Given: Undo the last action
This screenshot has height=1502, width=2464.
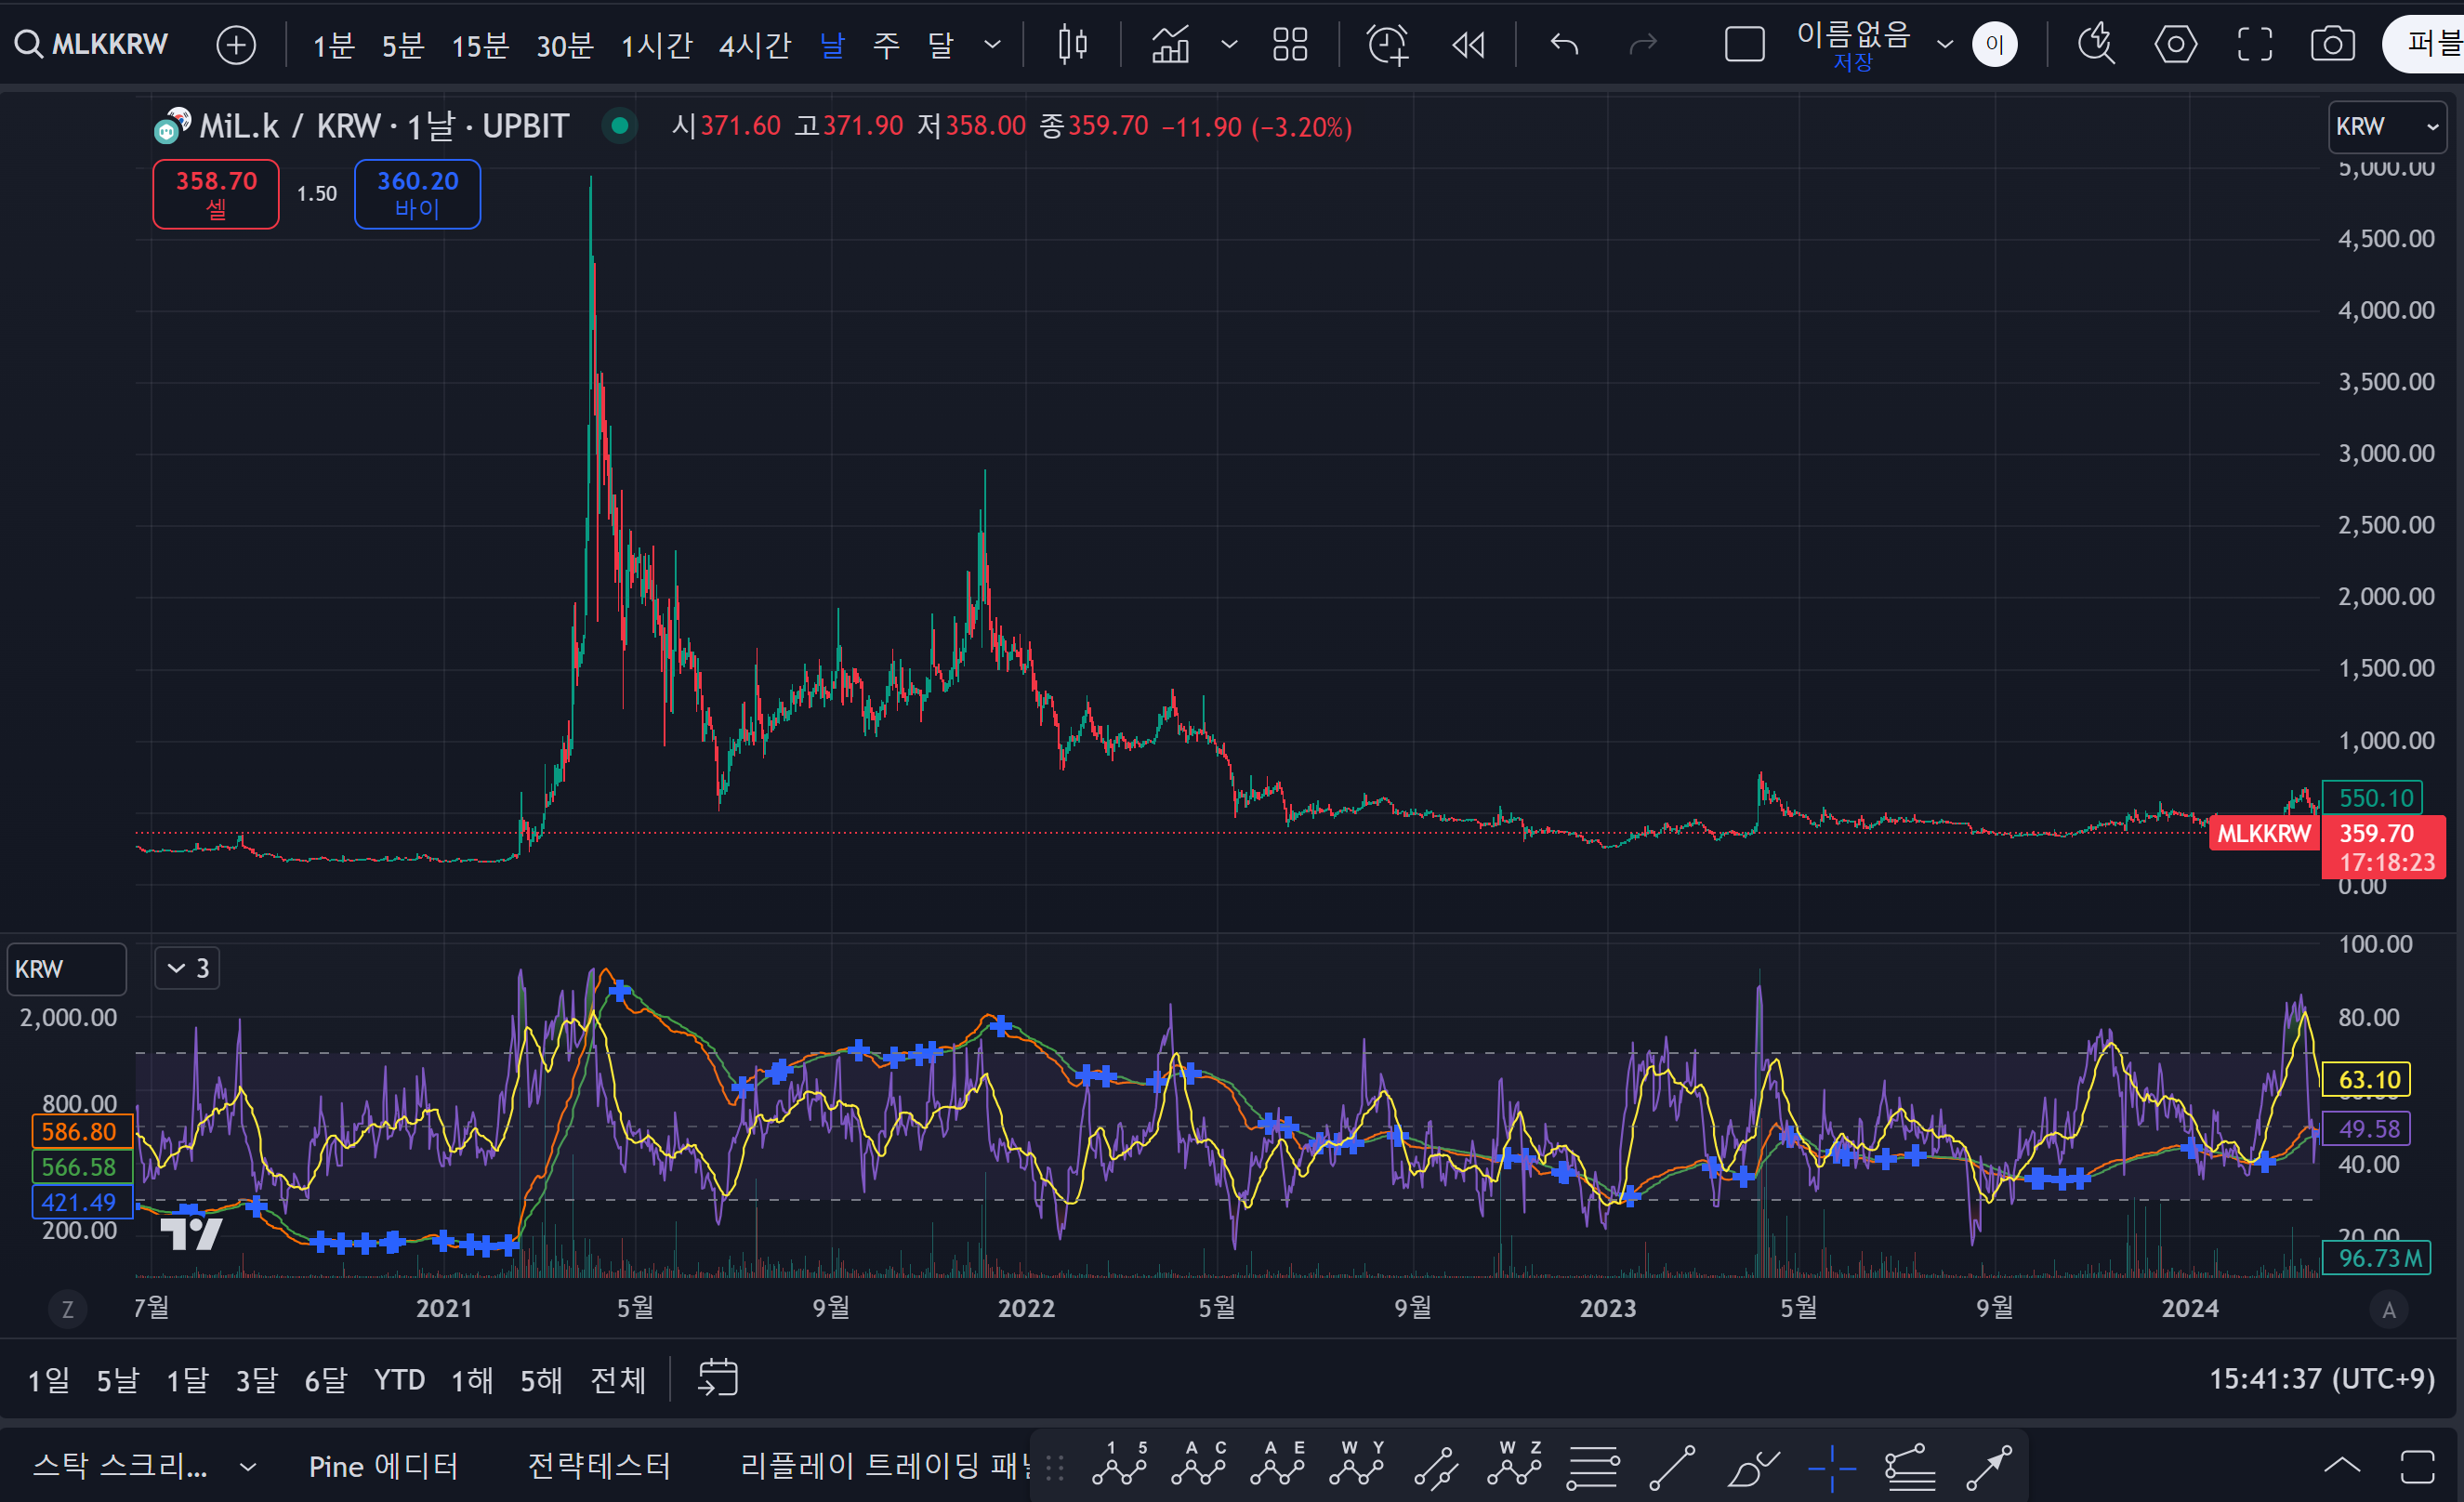Looking at the screenshot, I should 1564,44.
